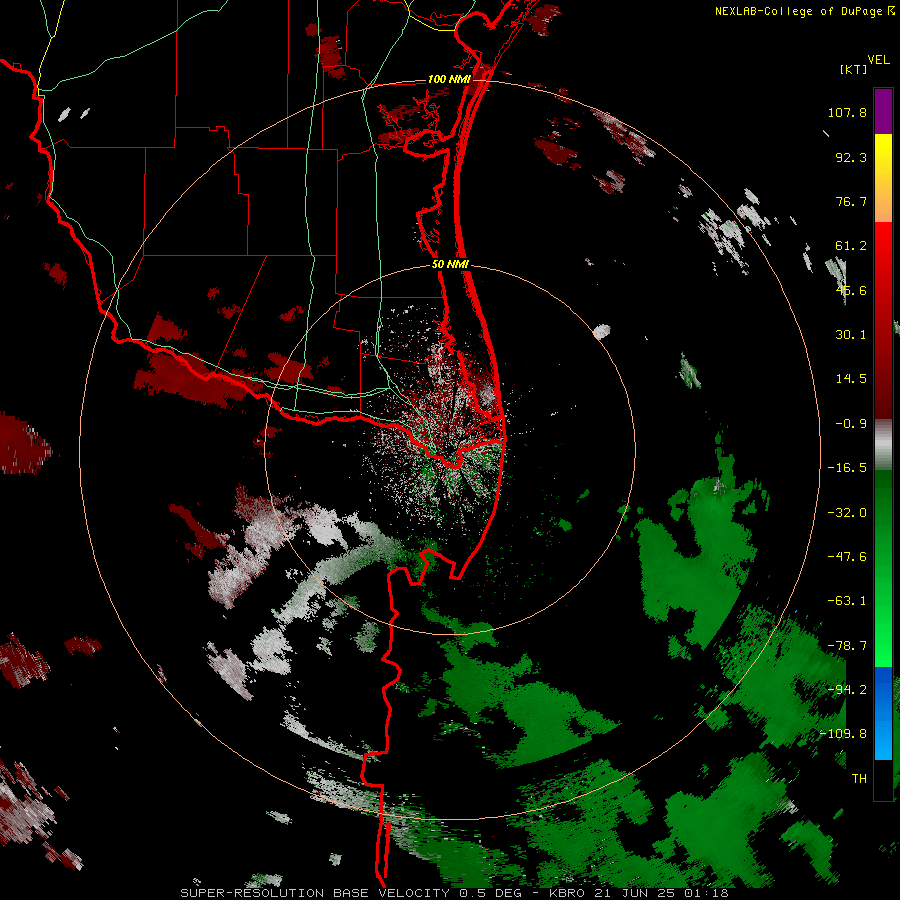
Task: Click the 50 NMI range ring label
Action: [x=451, y=265]
